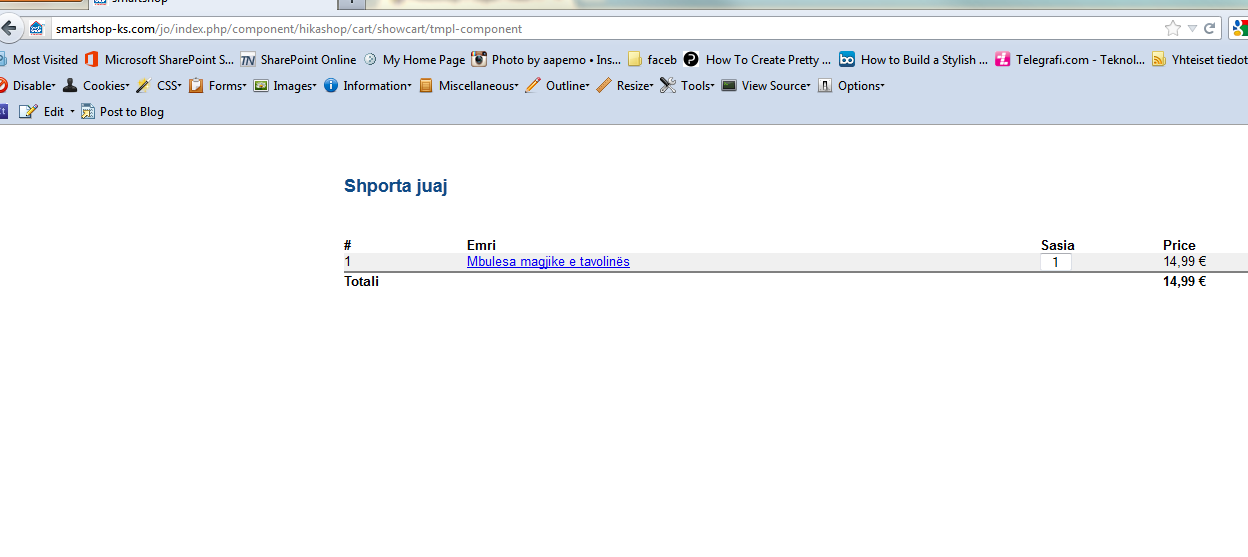Open Photo by aapemo Instagram bookmark
1248x557 pixels.
point(546,60)
